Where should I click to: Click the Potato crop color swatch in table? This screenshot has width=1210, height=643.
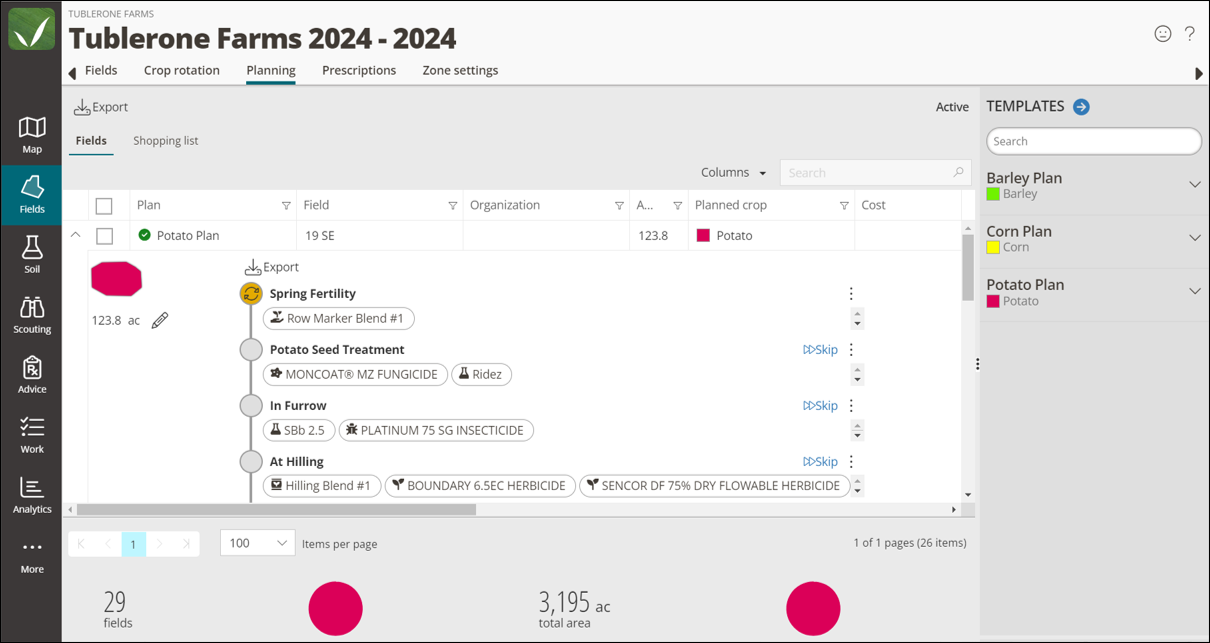[703, 235]
